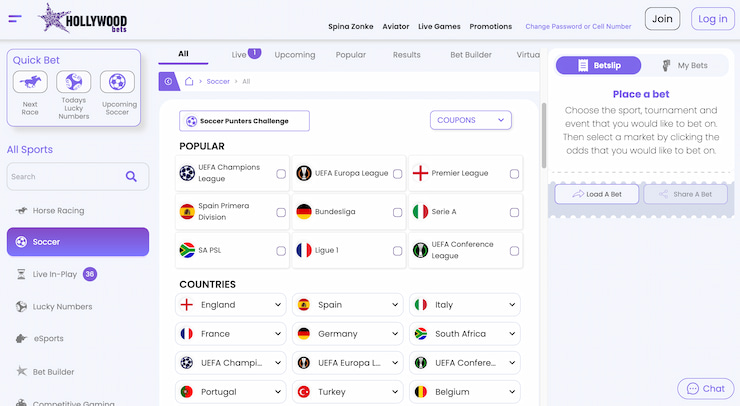Screen dimensions: 740x406
Task: Click the Bundesliga German flag icon
Action: (x=304, y=211)
